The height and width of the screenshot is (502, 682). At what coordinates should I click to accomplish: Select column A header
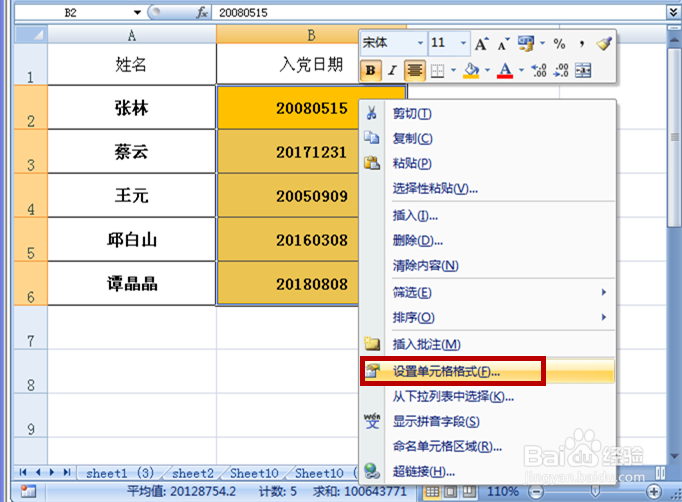[x=132, y=35]
